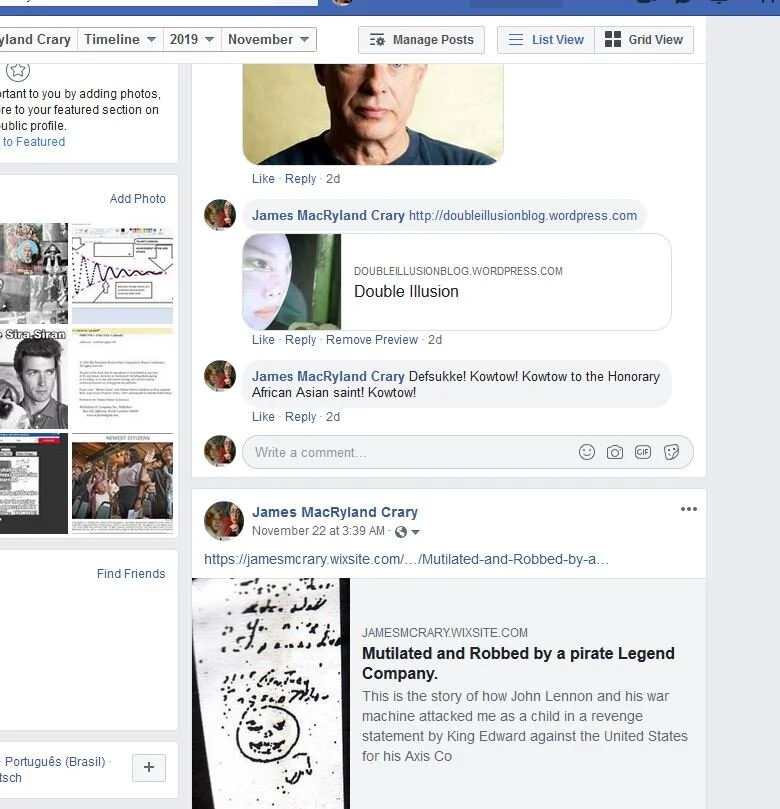
Task: Click the post author's profile picture
Action: (x=224, y=521)
